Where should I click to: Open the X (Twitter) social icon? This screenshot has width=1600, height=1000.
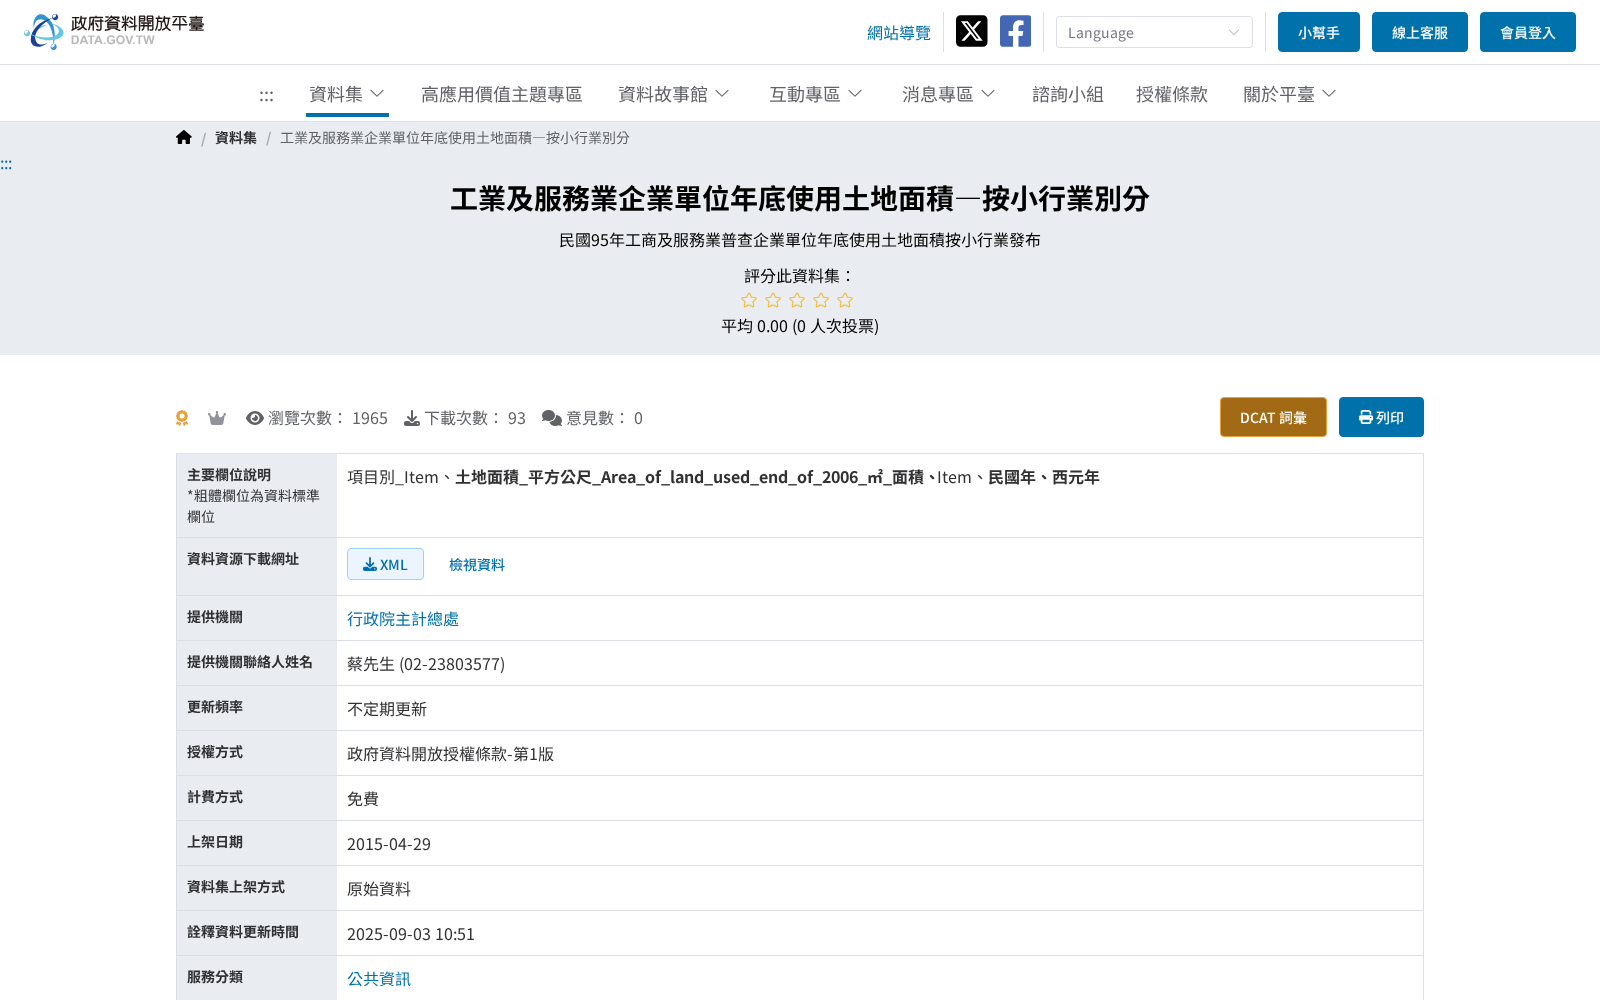(971, 31)
